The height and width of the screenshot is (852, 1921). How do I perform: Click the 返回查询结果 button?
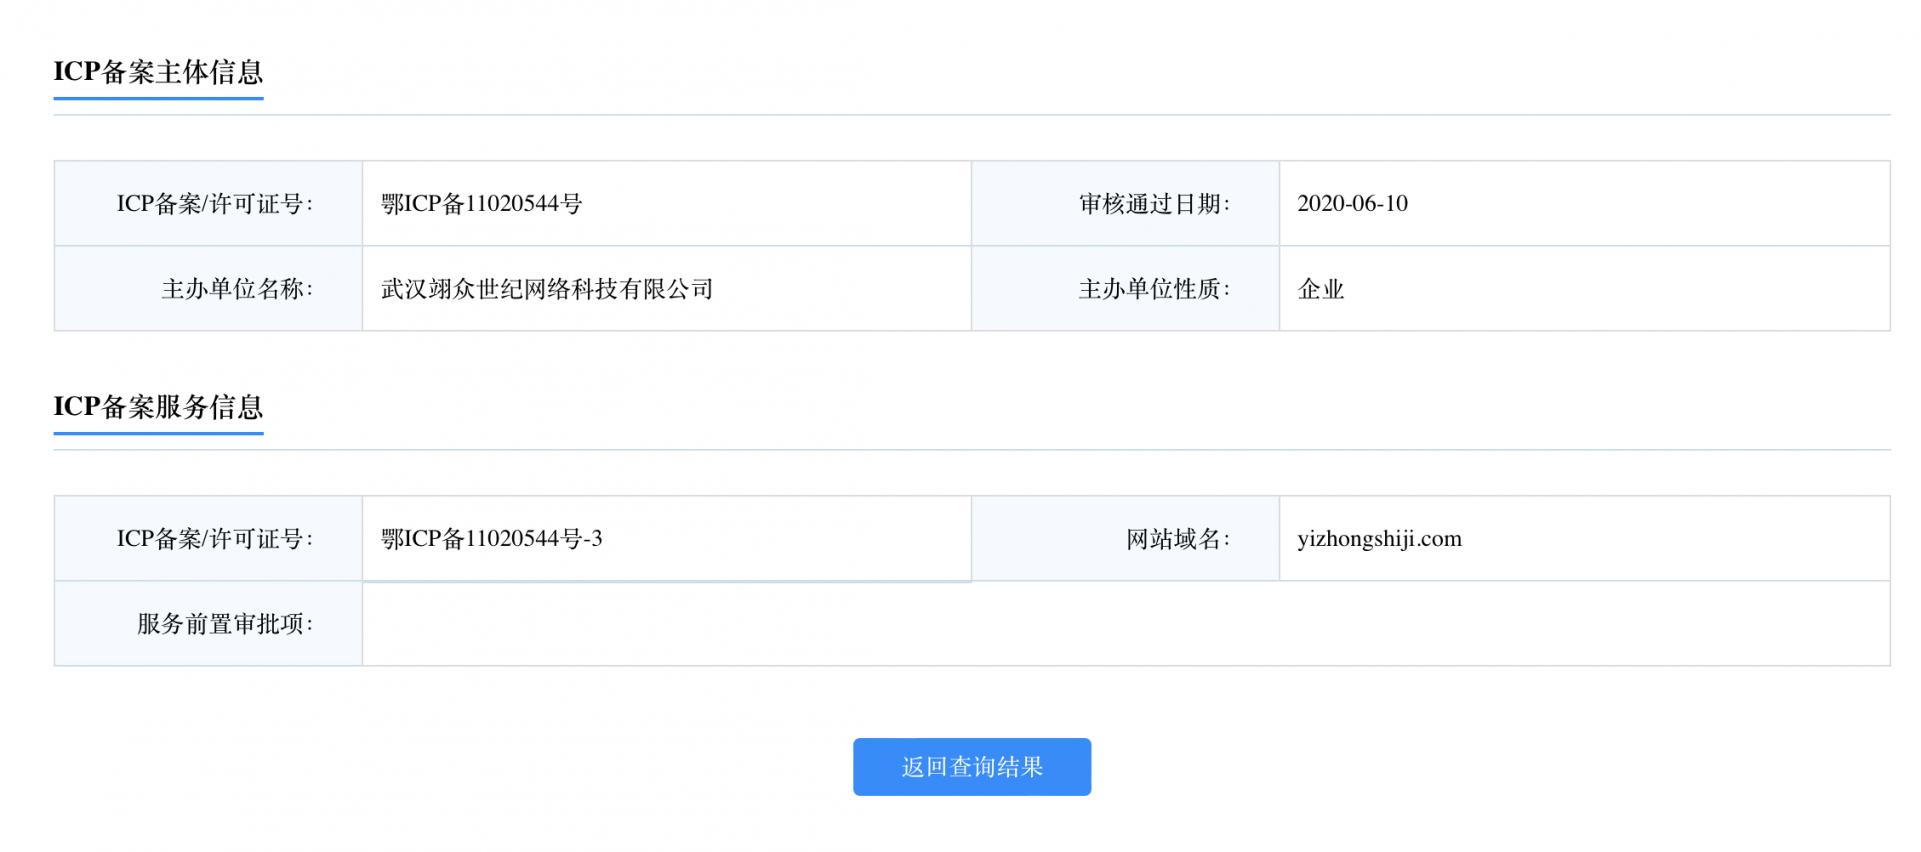[971, 767]
